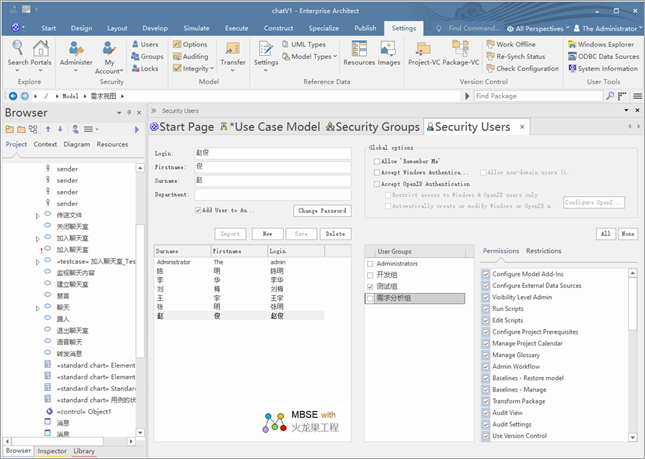Screen dimensions: 645x459
Task: Open the Integrity dropdown
Action: click(212, 69)
